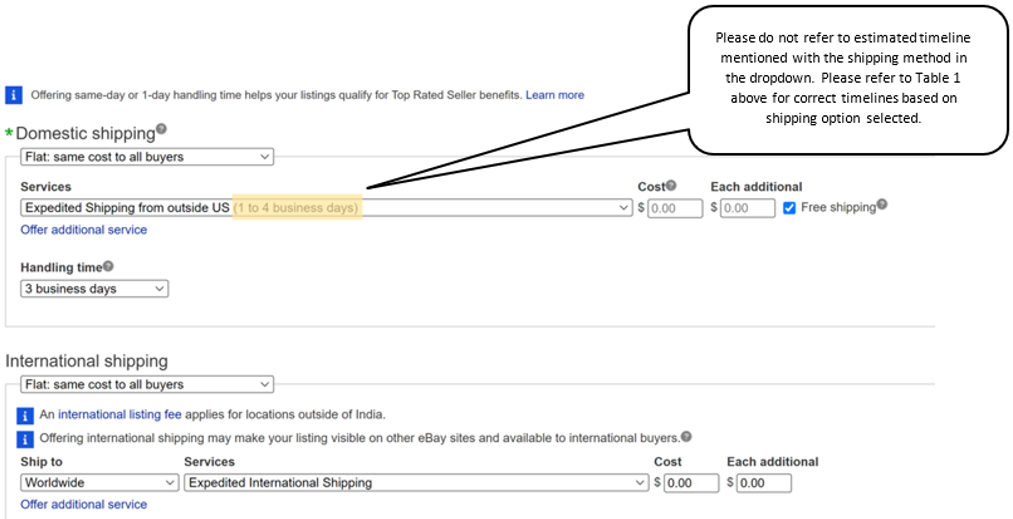Open the Ship to Worldwide dropdown

[x=98, y=483]
